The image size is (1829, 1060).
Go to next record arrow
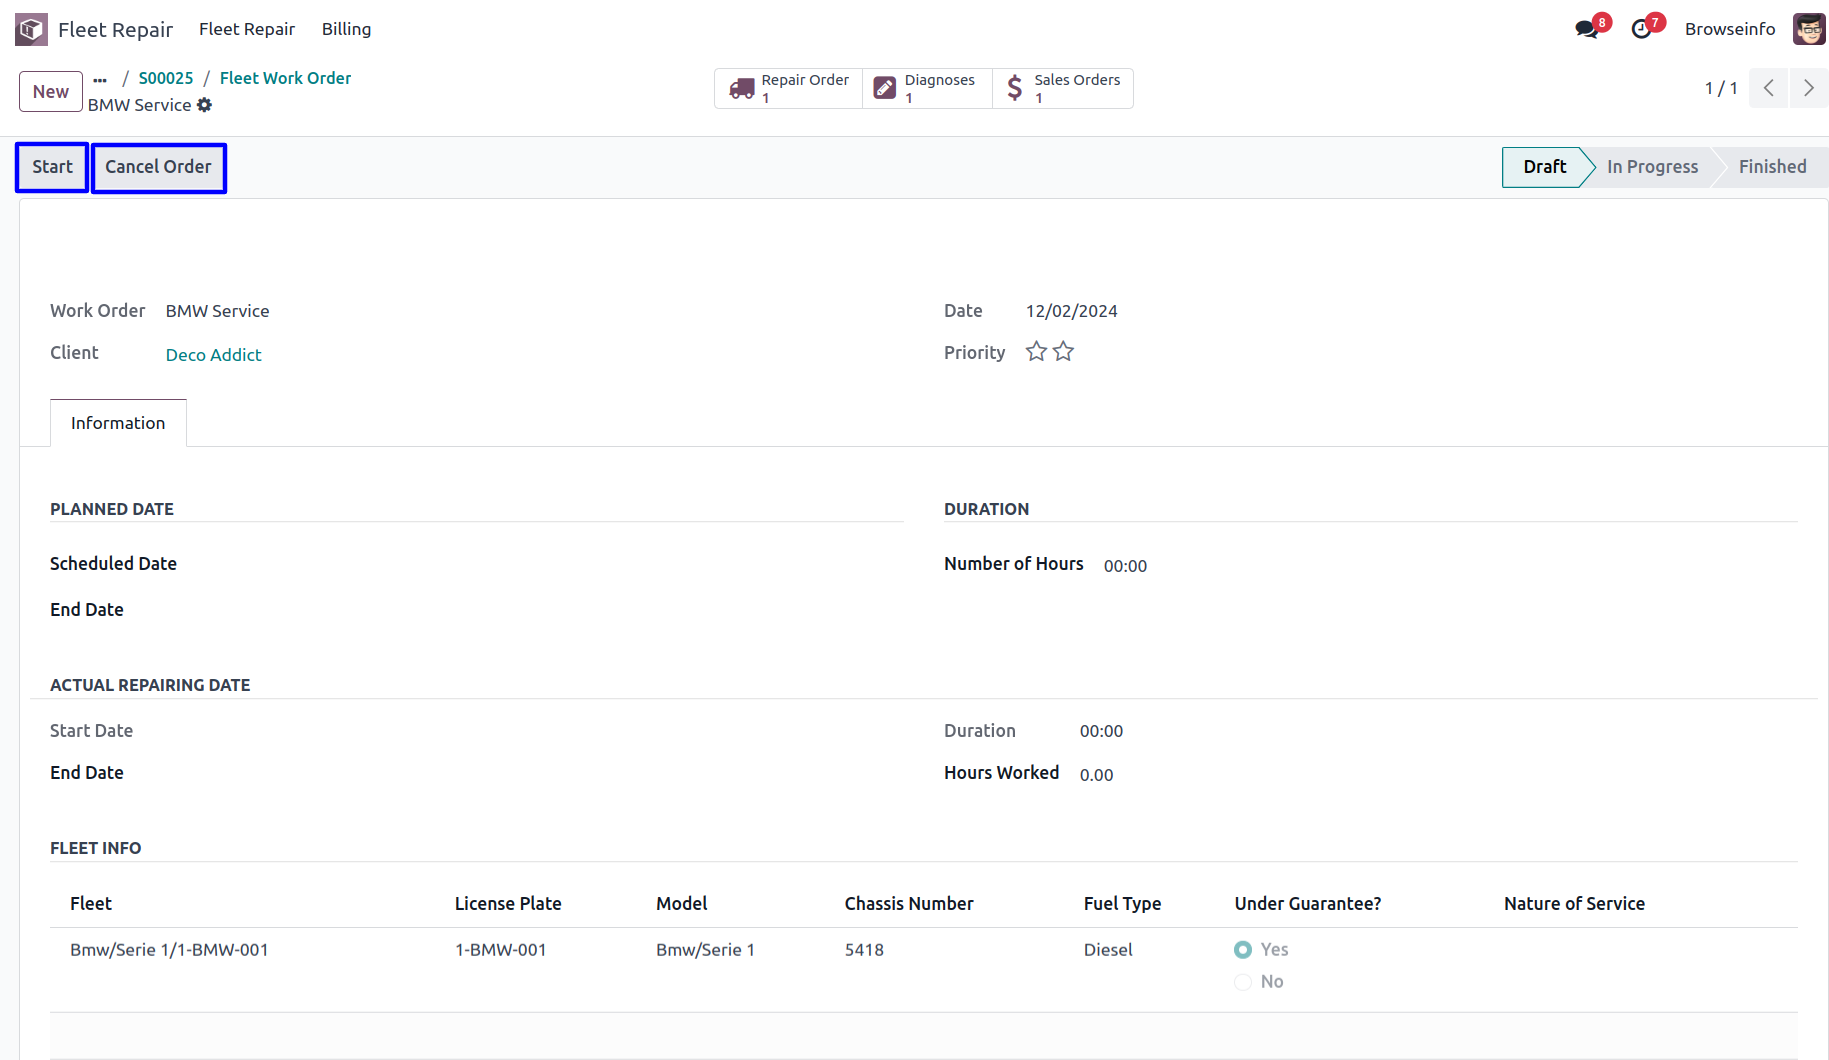pos(1808,88)
